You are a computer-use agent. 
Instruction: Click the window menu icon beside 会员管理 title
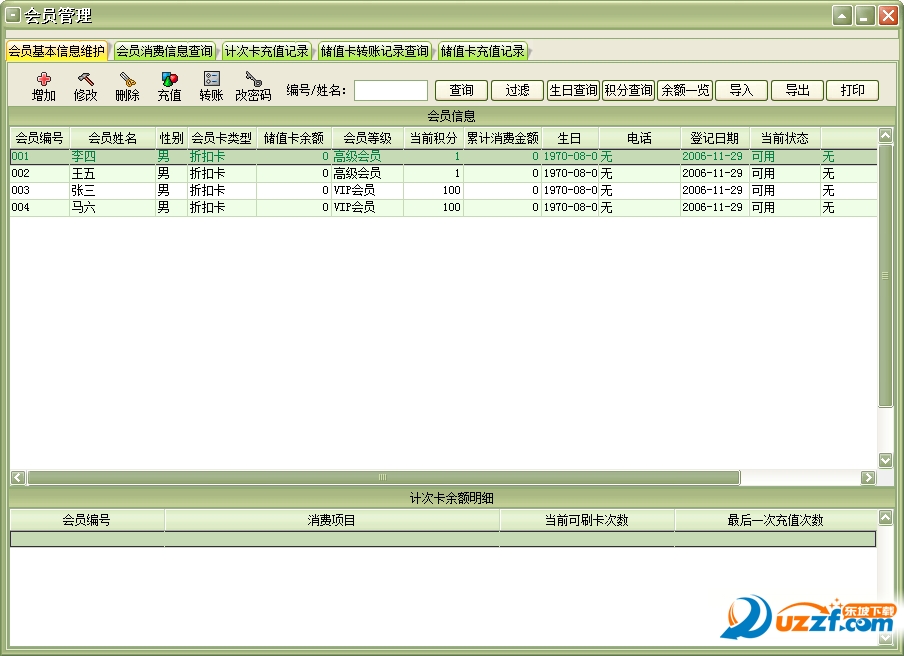(13, 15)
